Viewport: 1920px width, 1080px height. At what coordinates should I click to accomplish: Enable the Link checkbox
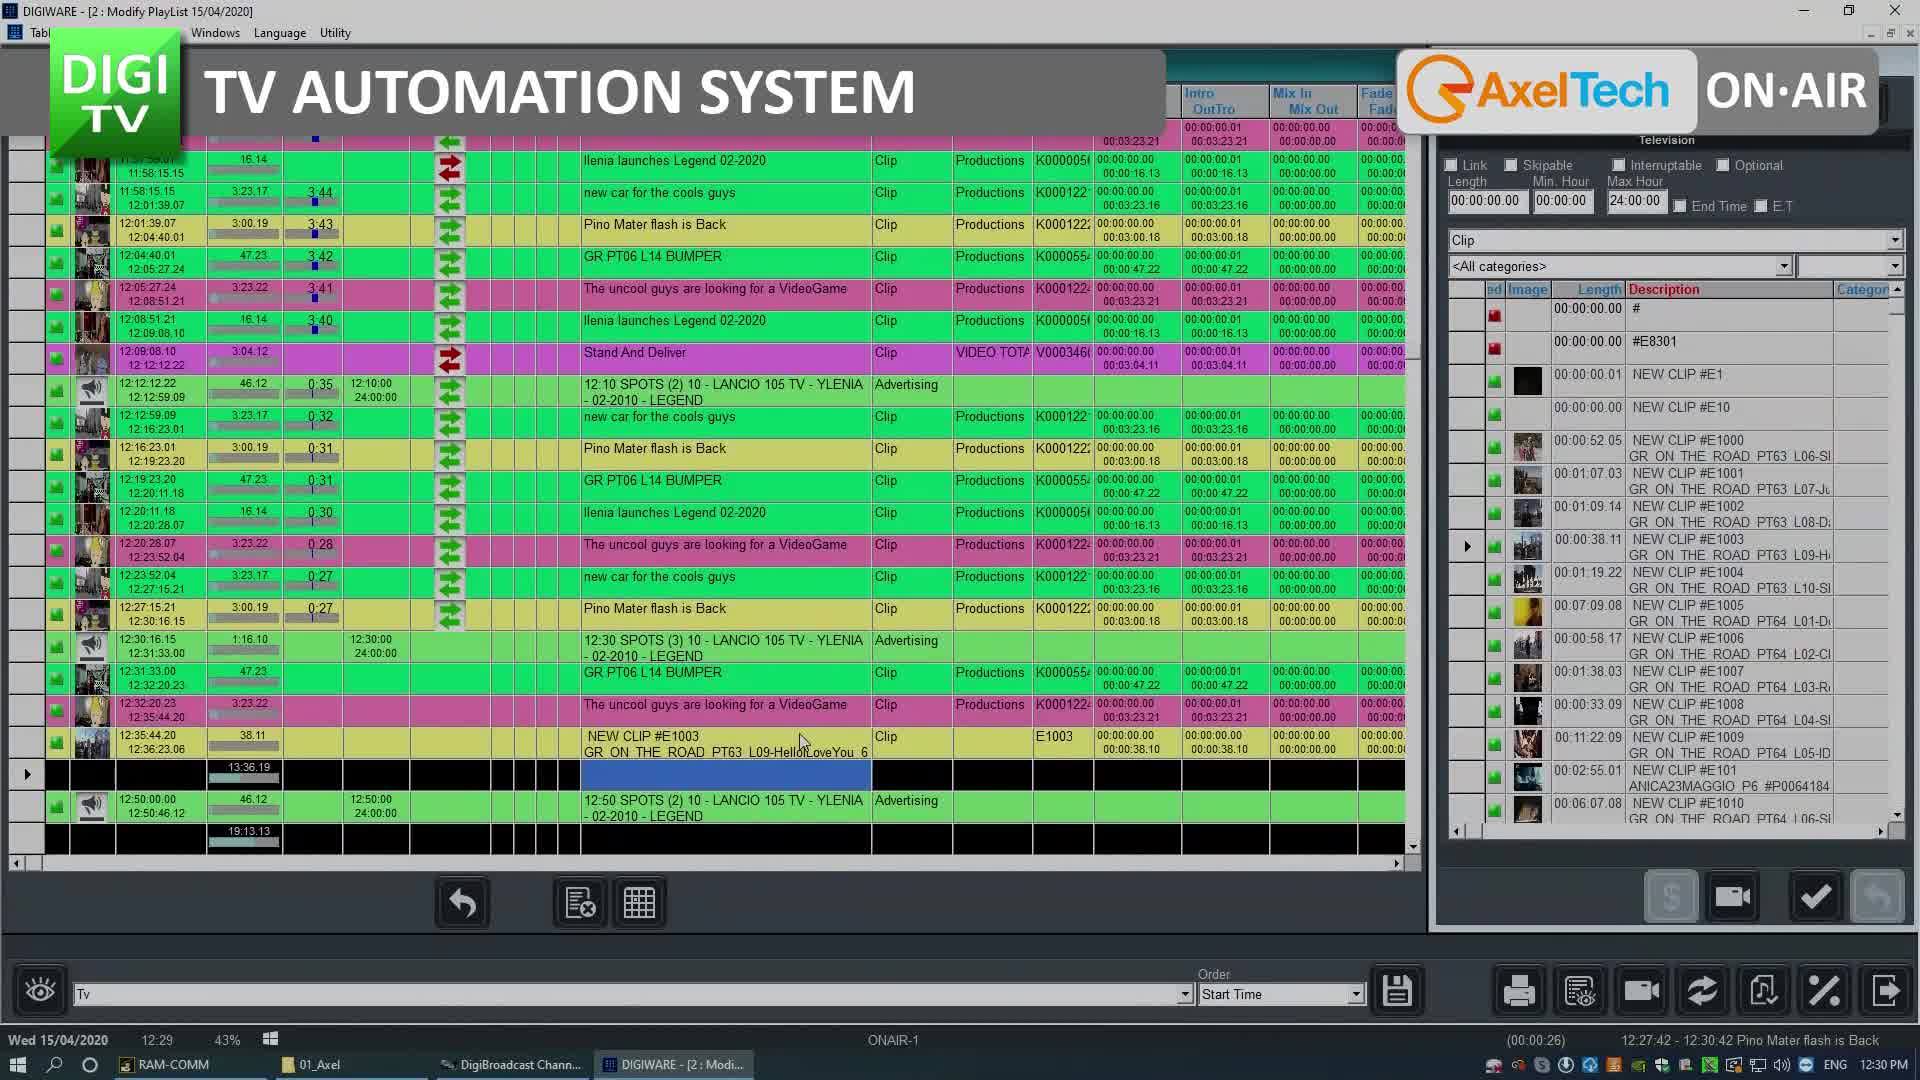[1451, 165]
